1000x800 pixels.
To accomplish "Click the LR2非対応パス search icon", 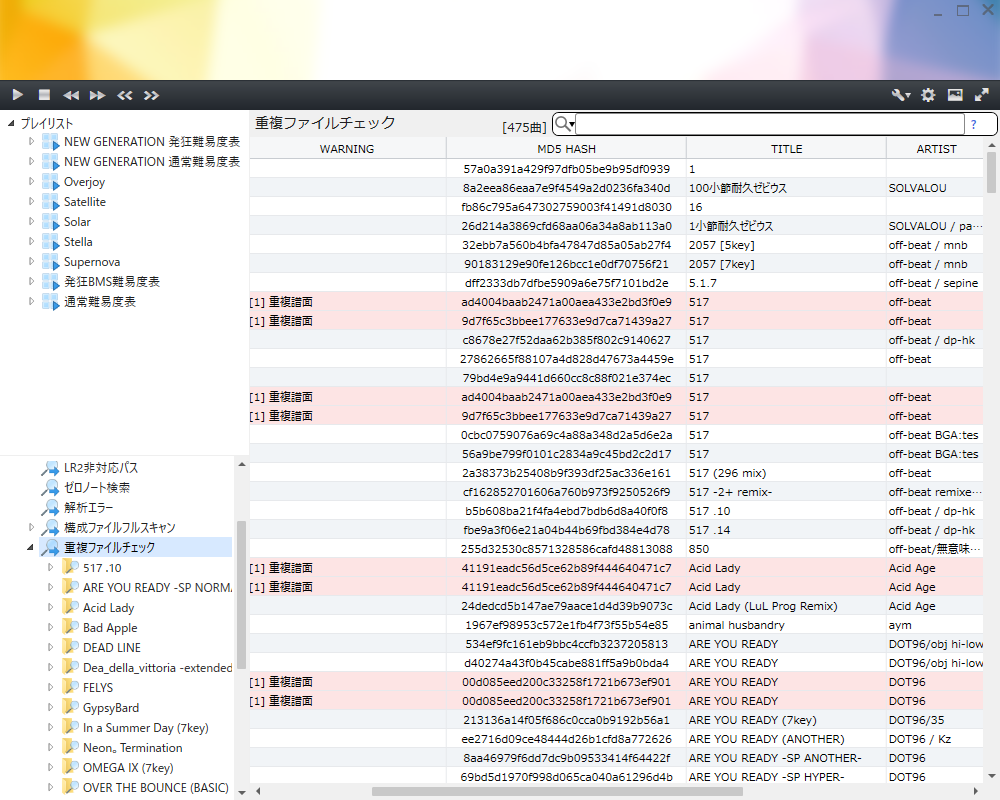I will coord(50,468).
